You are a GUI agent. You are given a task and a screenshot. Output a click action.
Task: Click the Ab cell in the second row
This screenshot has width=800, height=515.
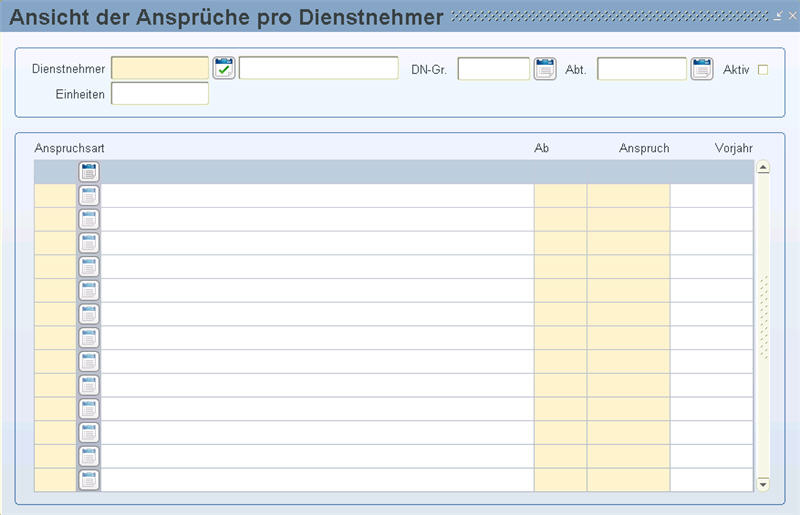560,195
